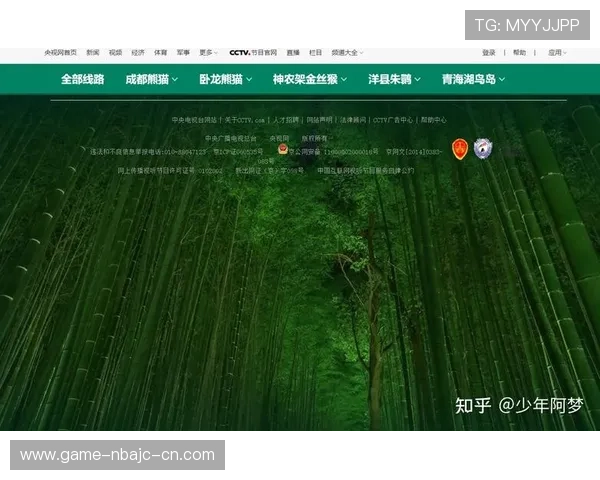Click the red shield badge icon in footer
This screenshot has width=600, height=480.
(x=460, y=149)
